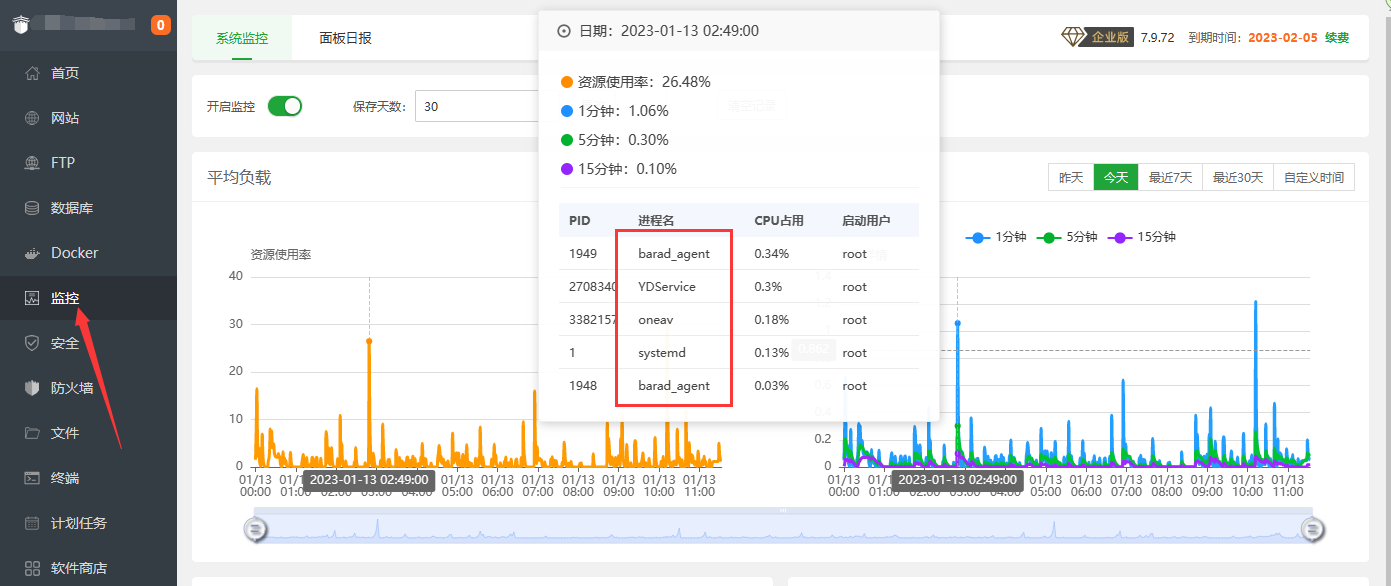
Task: Click PID 3382157 in the process table
Action: pyautogui.click(x=592, y=320)
